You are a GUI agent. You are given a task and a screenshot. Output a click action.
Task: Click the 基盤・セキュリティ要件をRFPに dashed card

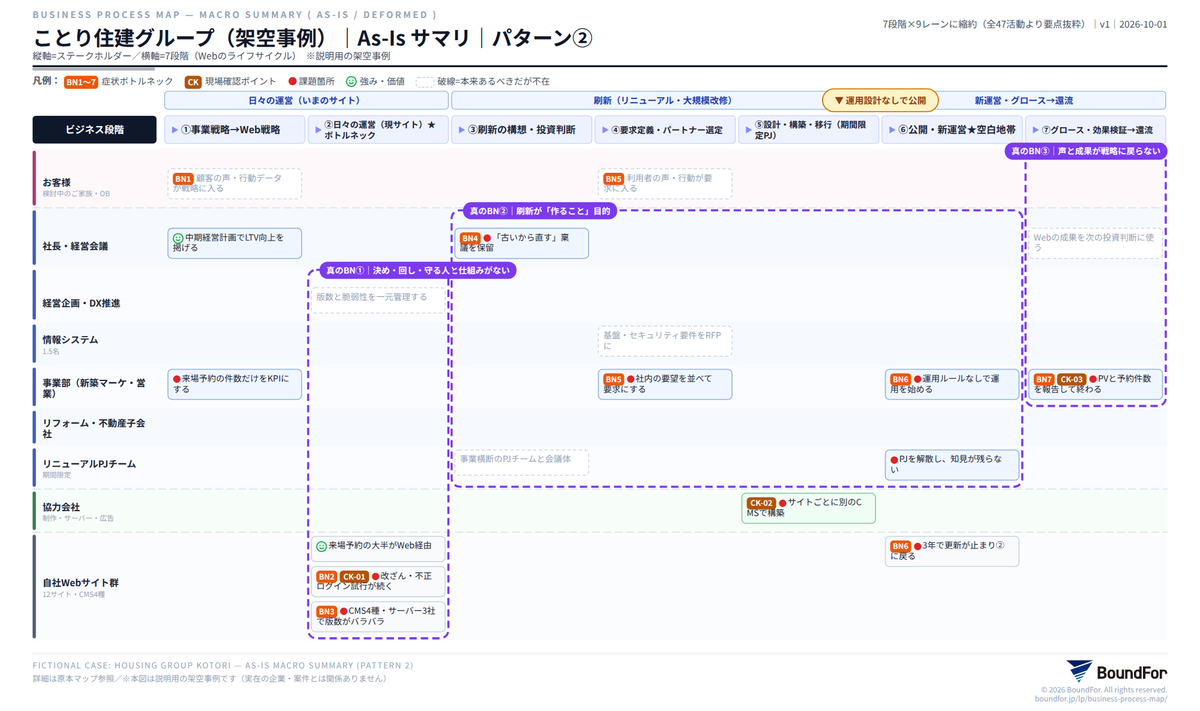(665, 341)
